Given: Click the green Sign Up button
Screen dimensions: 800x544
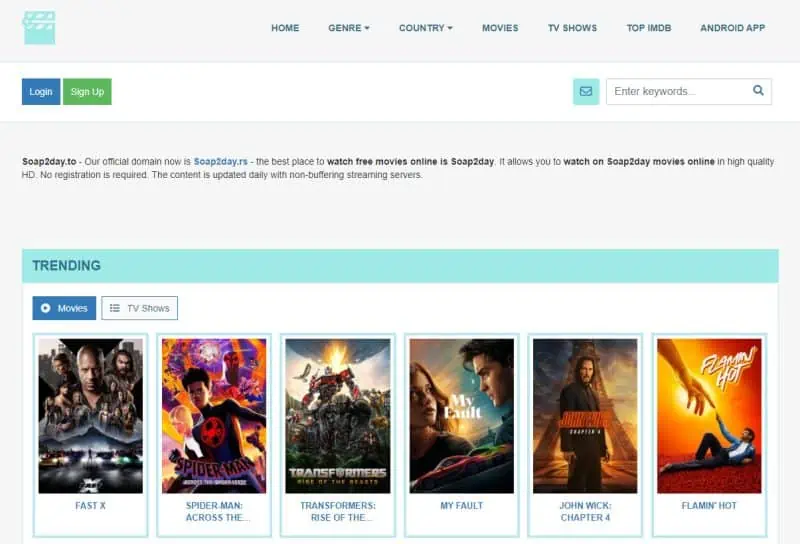Looking at the screenshot, I should pos(87,91).
